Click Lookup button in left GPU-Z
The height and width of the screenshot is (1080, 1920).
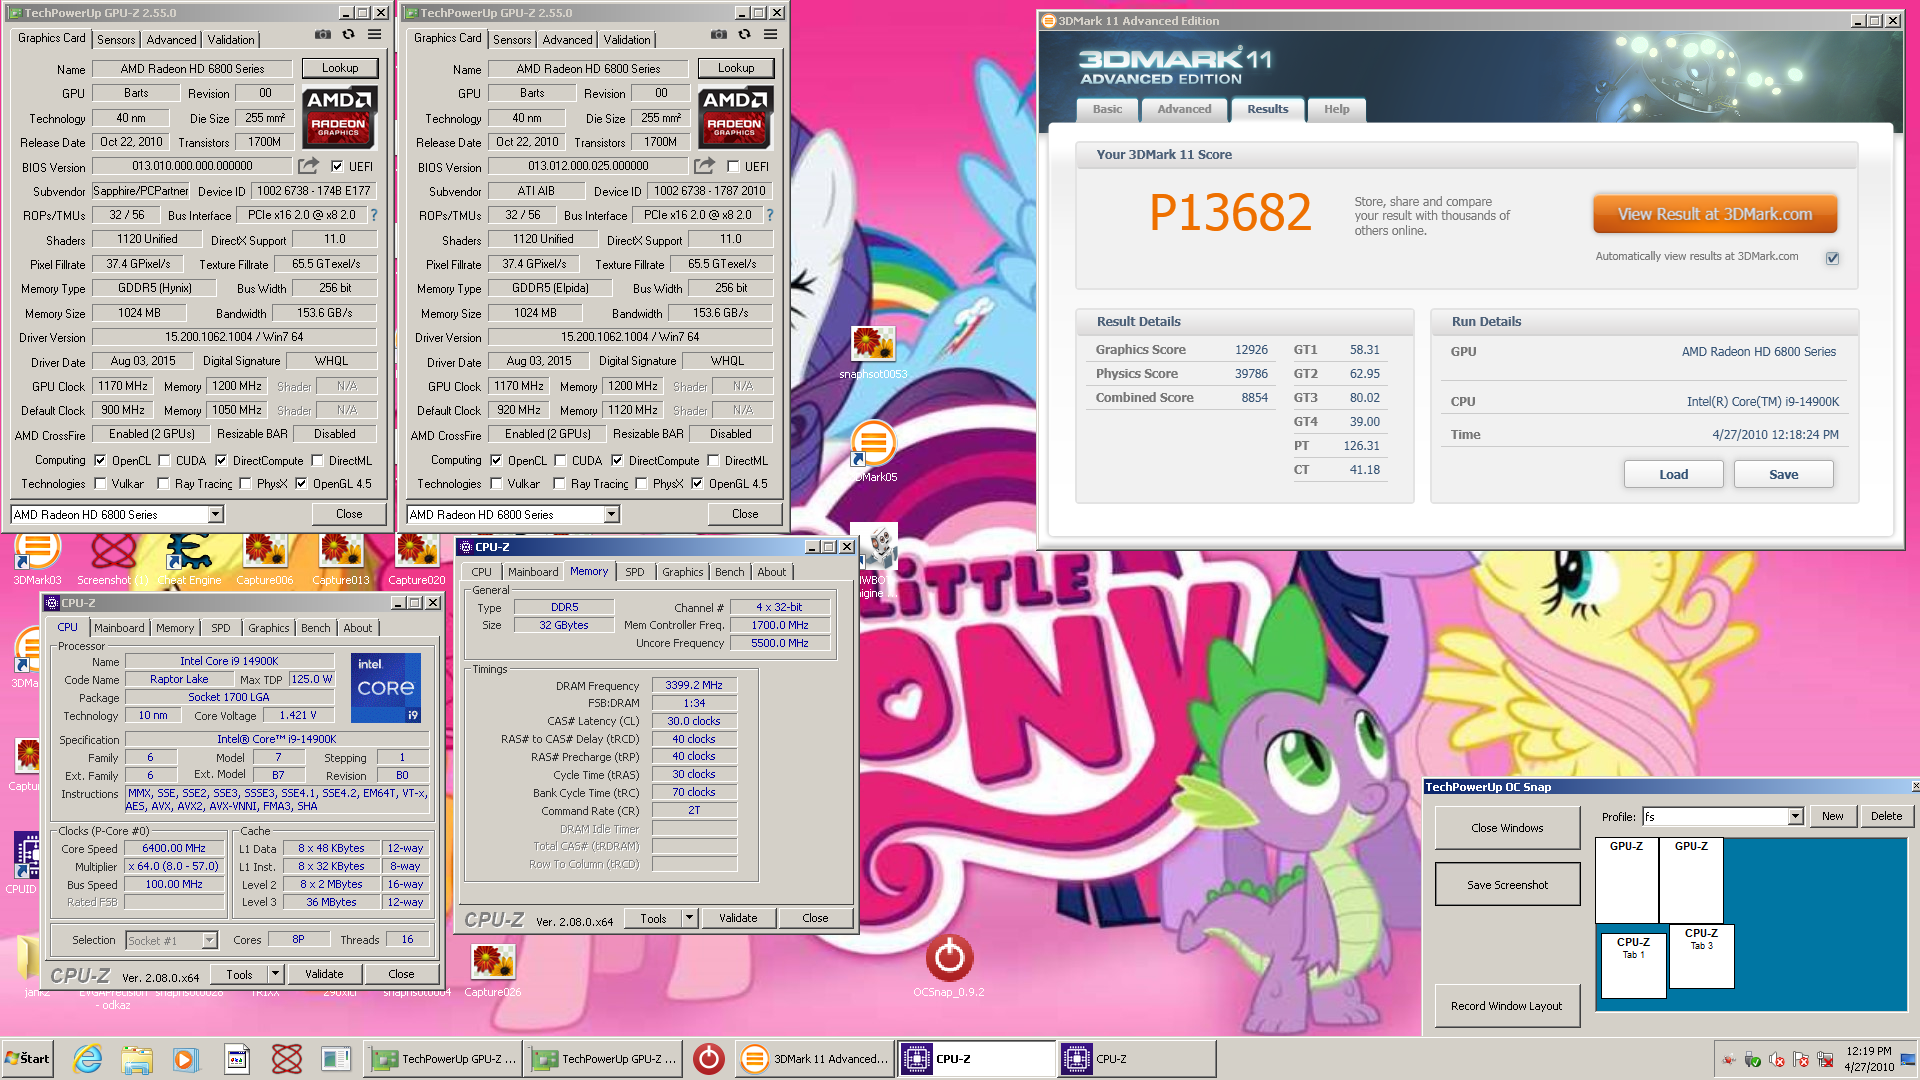tap(340, 68)
